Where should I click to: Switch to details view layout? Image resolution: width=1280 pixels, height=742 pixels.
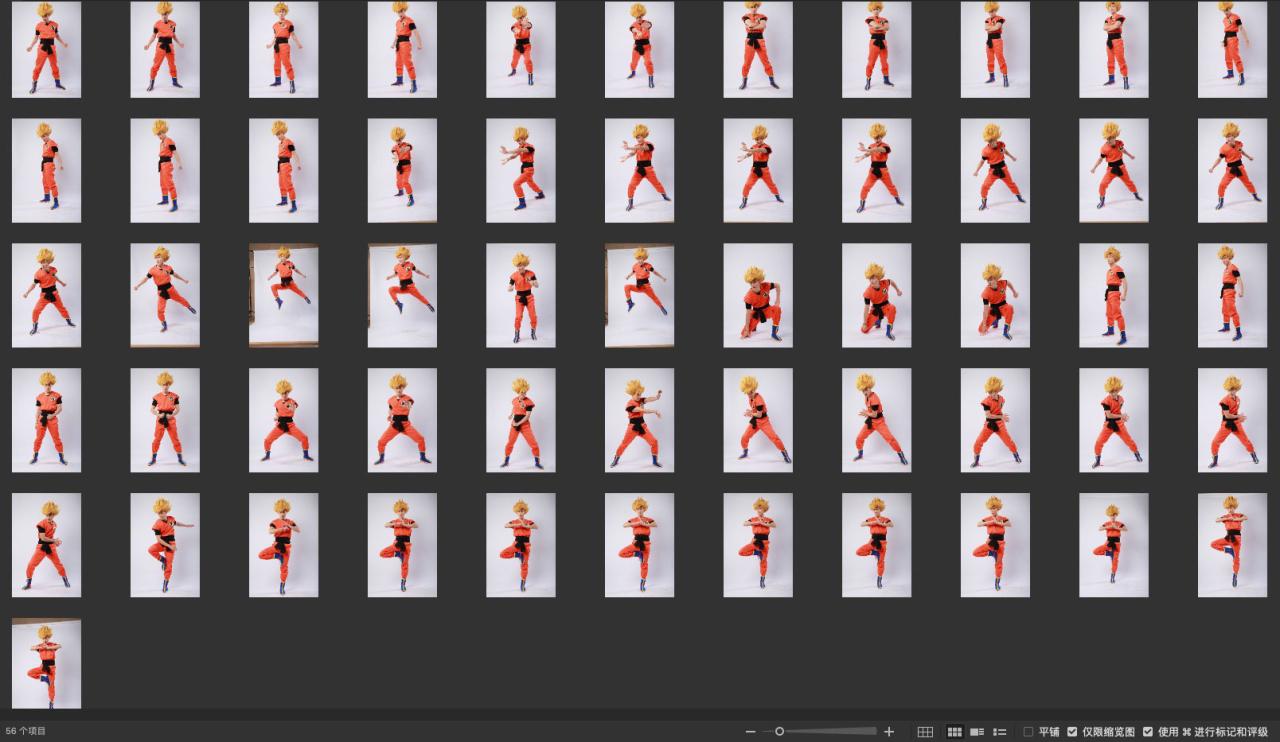[x=977, y=732]
